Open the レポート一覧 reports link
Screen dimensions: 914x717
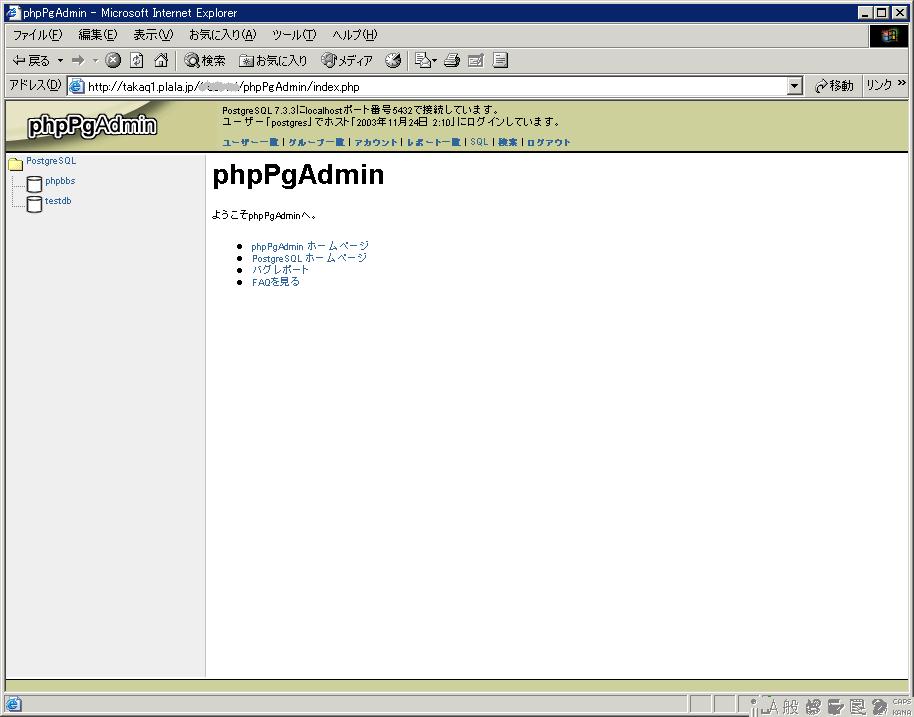(434, 142)
